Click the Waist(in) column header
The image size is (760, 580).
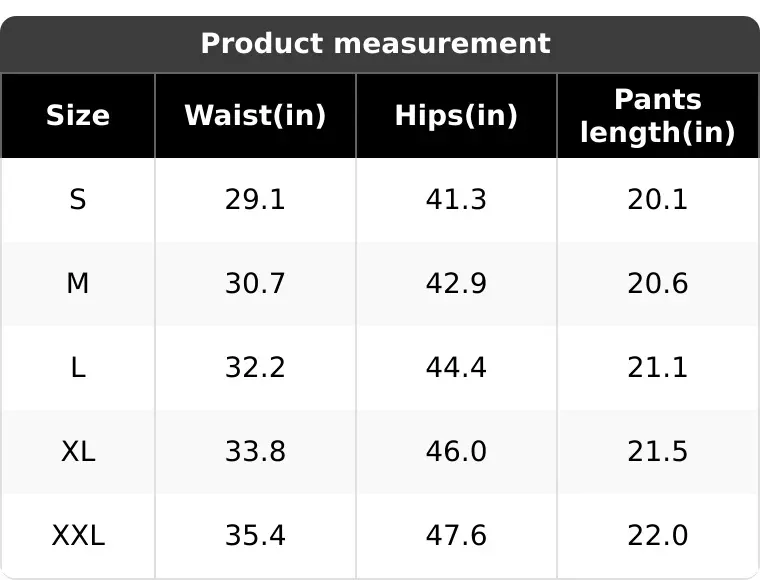[255, 116]
